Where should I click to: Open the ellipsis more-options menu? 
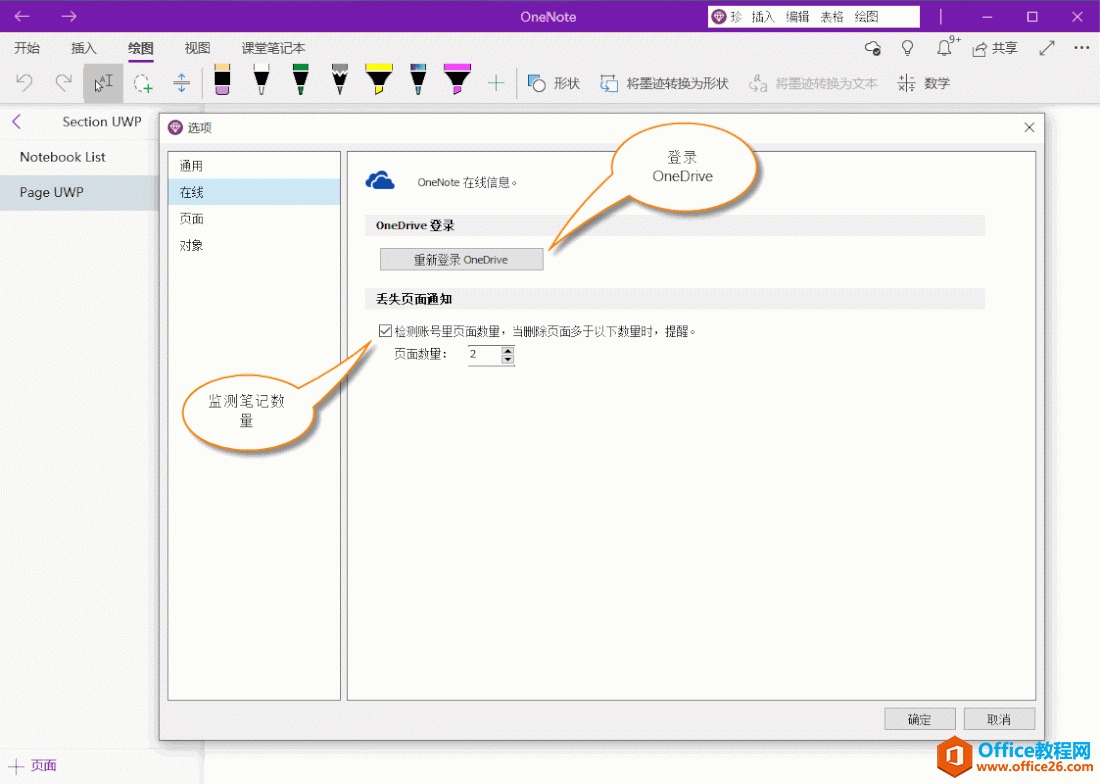click(x=1081, y=47)
